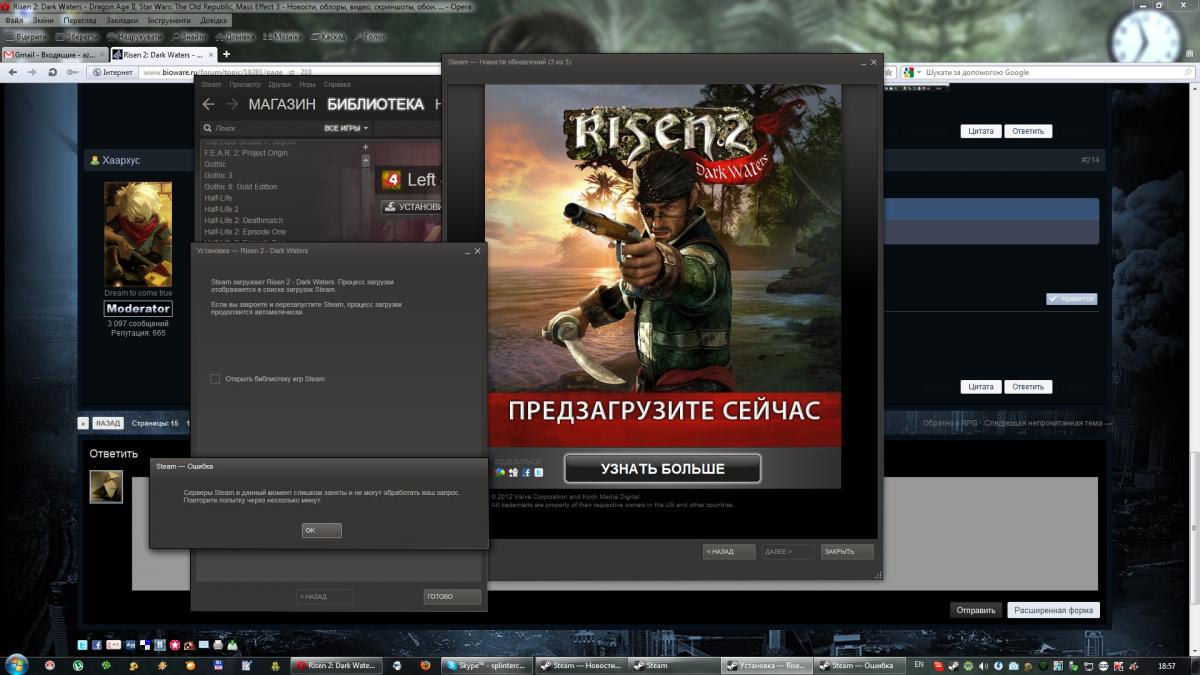Click Opera's Надрукувати toolbar button
Viewport: 1200px width, 675px height.
click(x=133, y=36)
